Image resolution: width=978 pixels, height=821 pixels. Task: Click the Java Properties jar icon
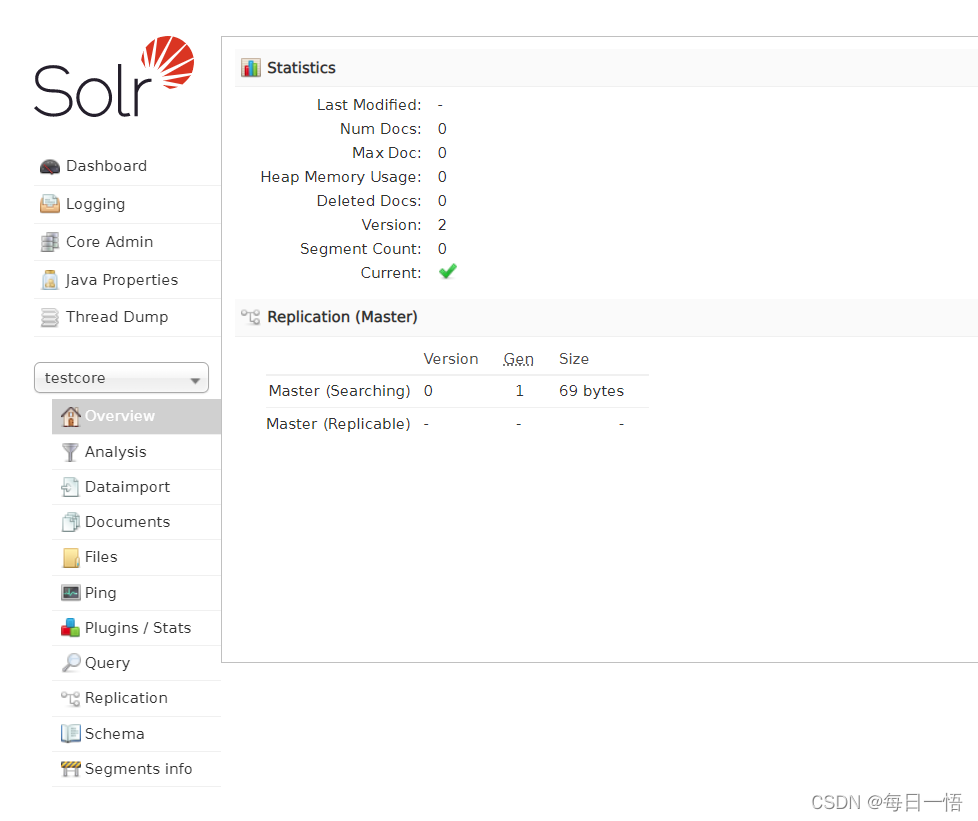click(50, 280)
